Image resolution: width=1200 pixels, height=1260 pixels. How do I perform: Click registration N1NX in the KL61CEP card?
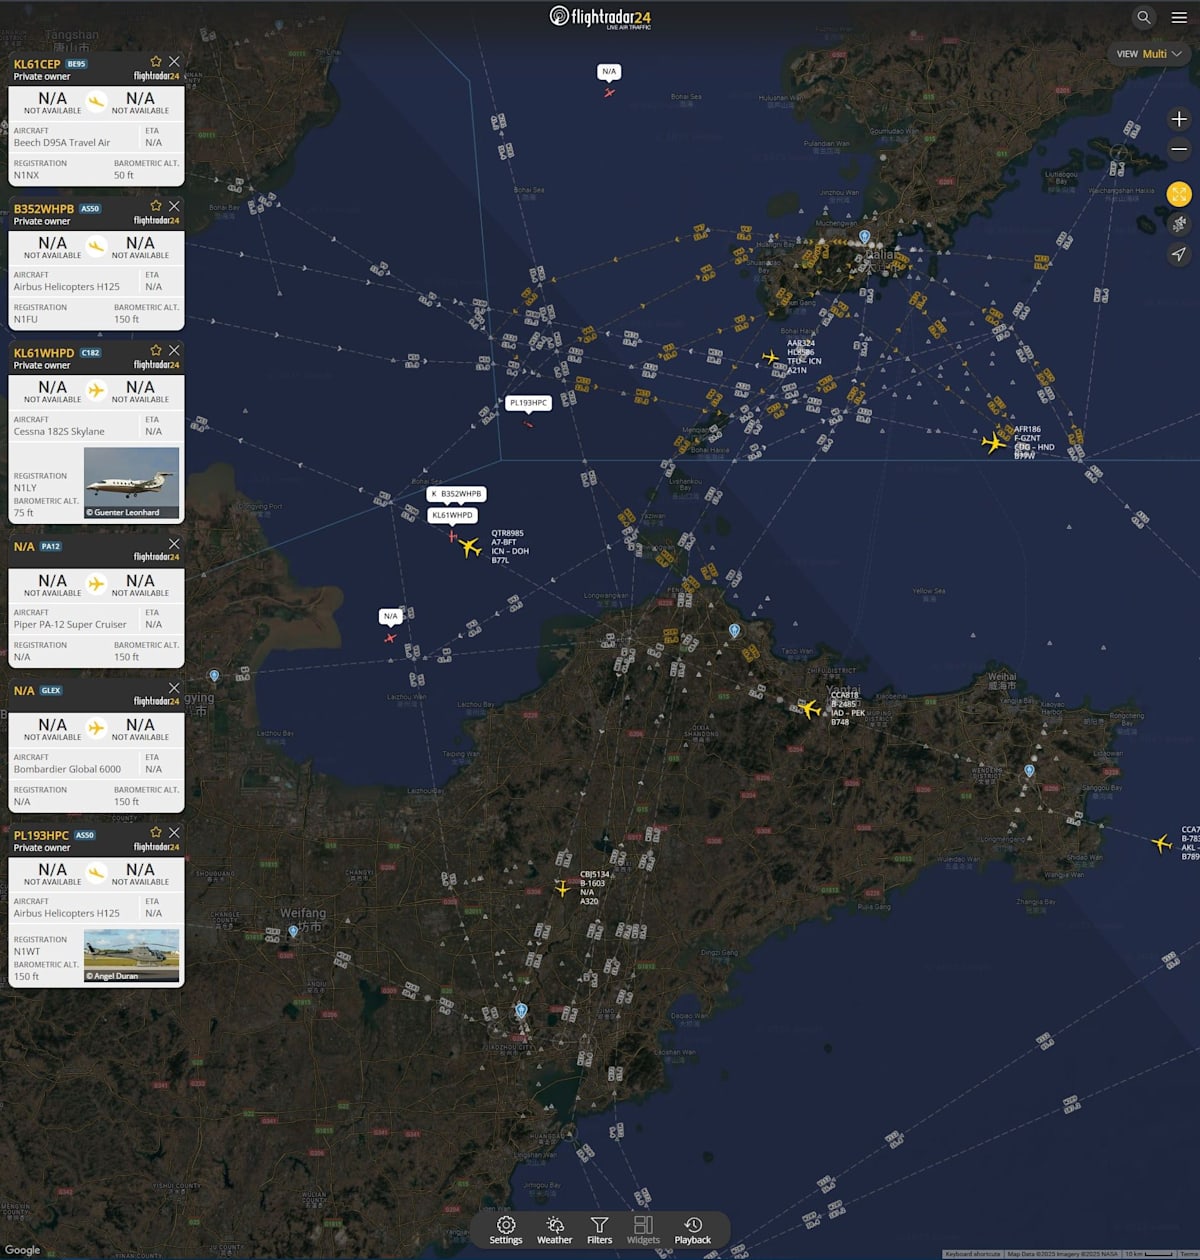26,175
